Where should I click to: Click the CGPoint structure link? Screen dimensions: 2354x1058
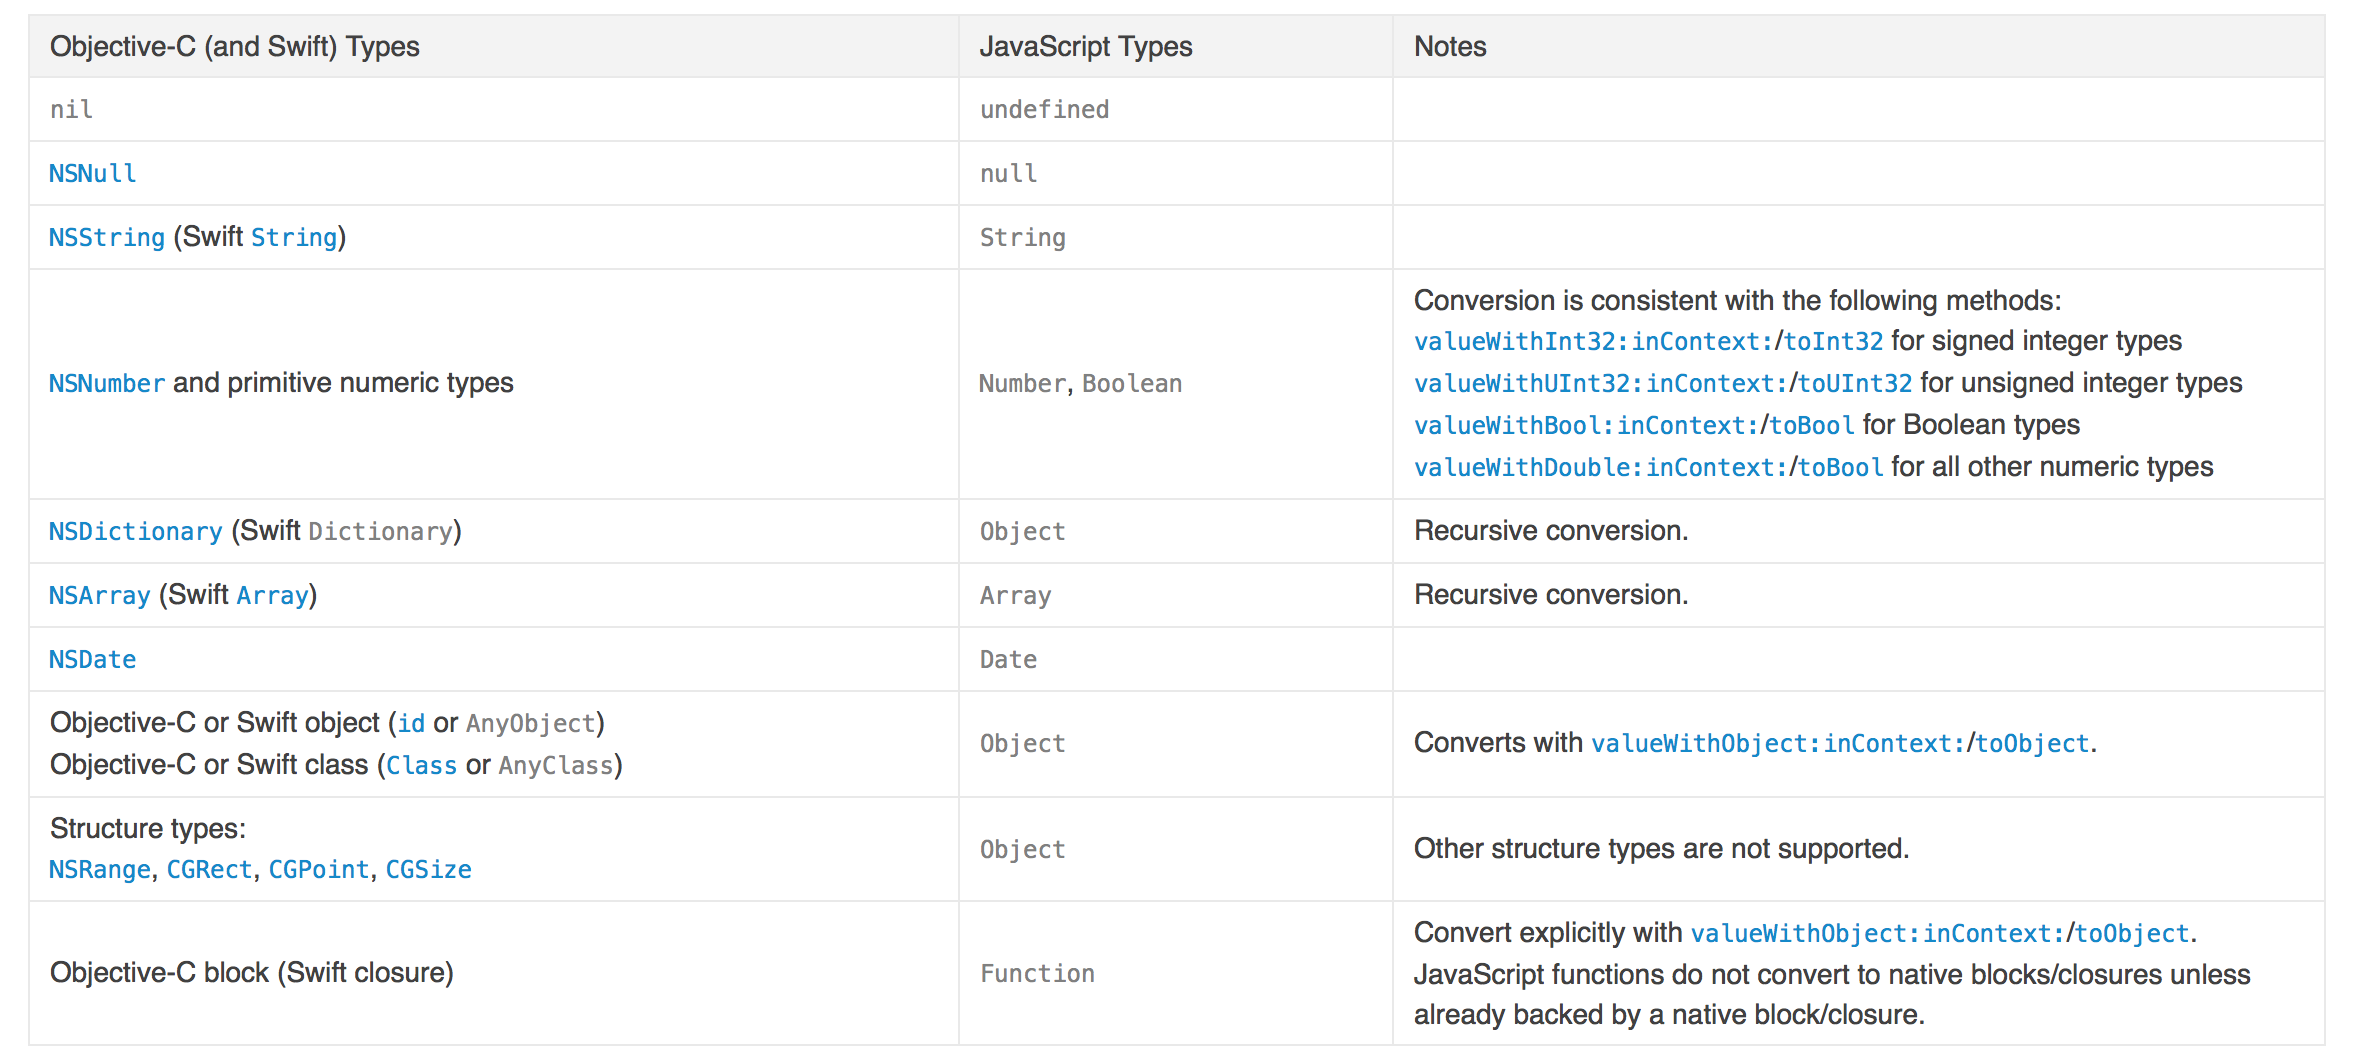pos(318,869)
